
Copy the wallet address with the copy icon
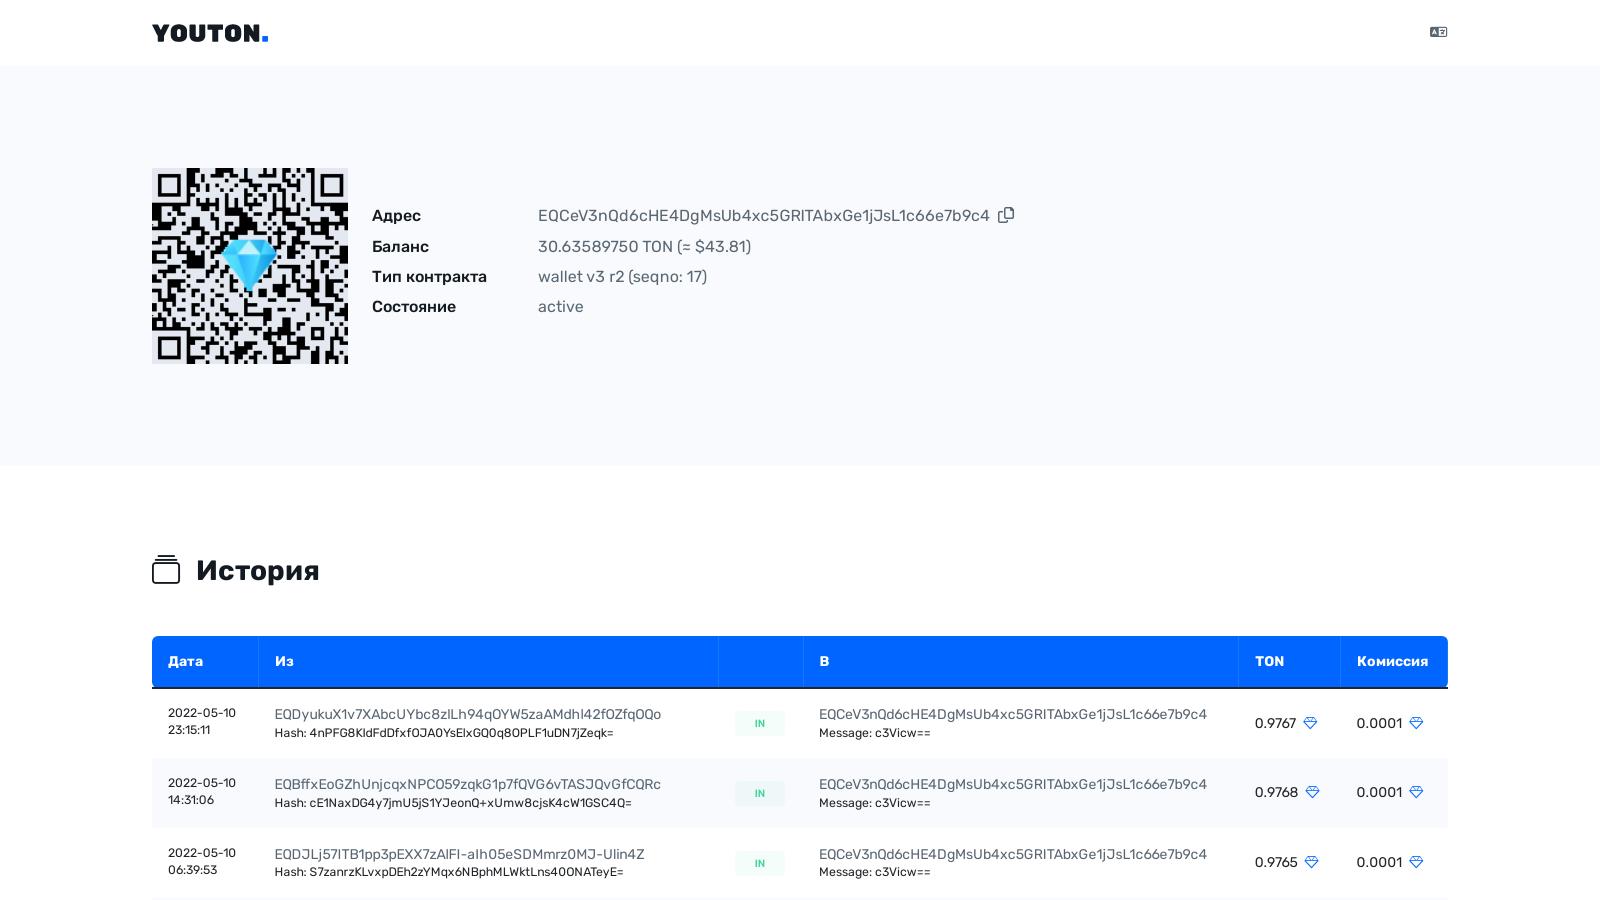pyautogui.click(x=1006, y=215)
